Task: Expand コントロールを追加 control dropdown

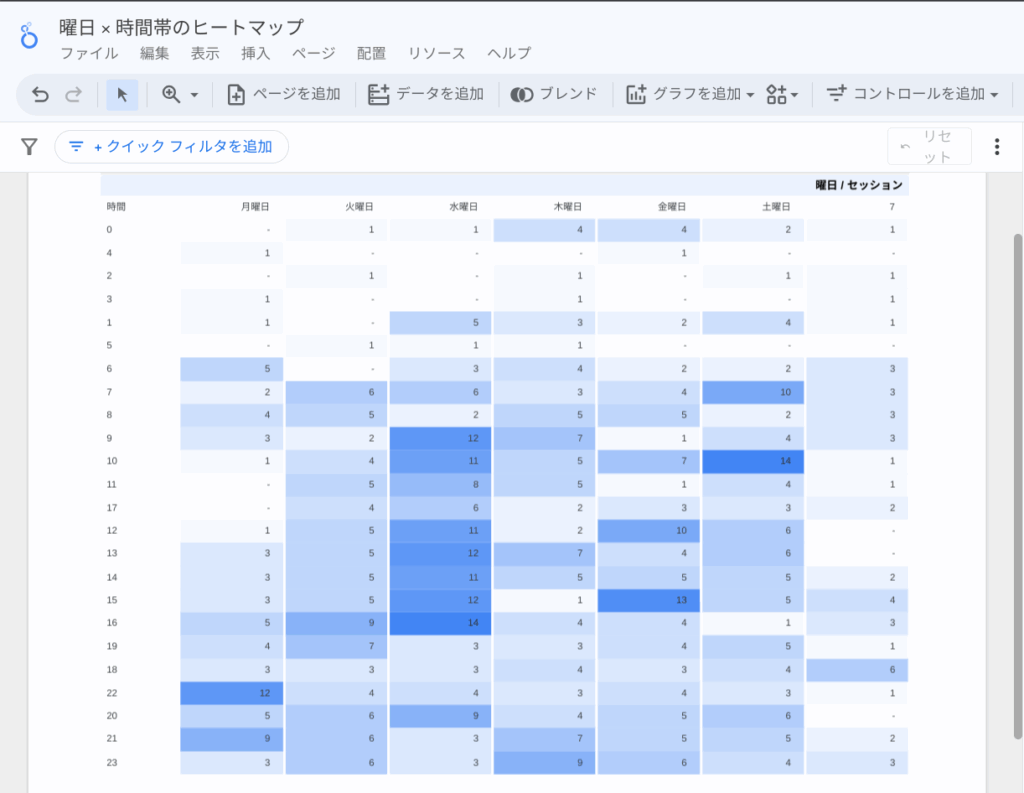Action: pos(912,95)
